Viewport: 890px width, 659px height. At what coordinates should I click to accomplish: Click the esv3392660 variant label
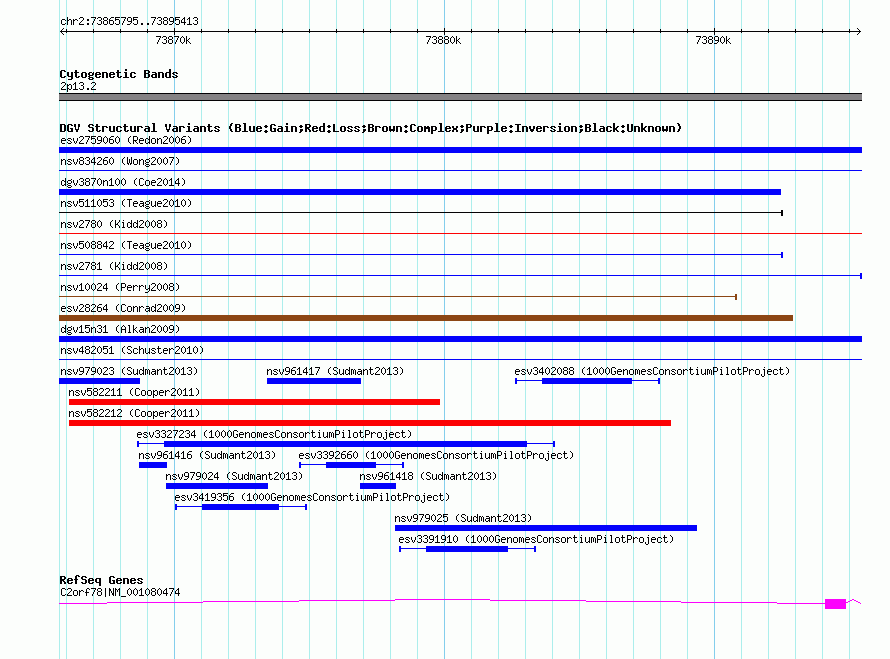pyautogui.click(x=436, y=455)
